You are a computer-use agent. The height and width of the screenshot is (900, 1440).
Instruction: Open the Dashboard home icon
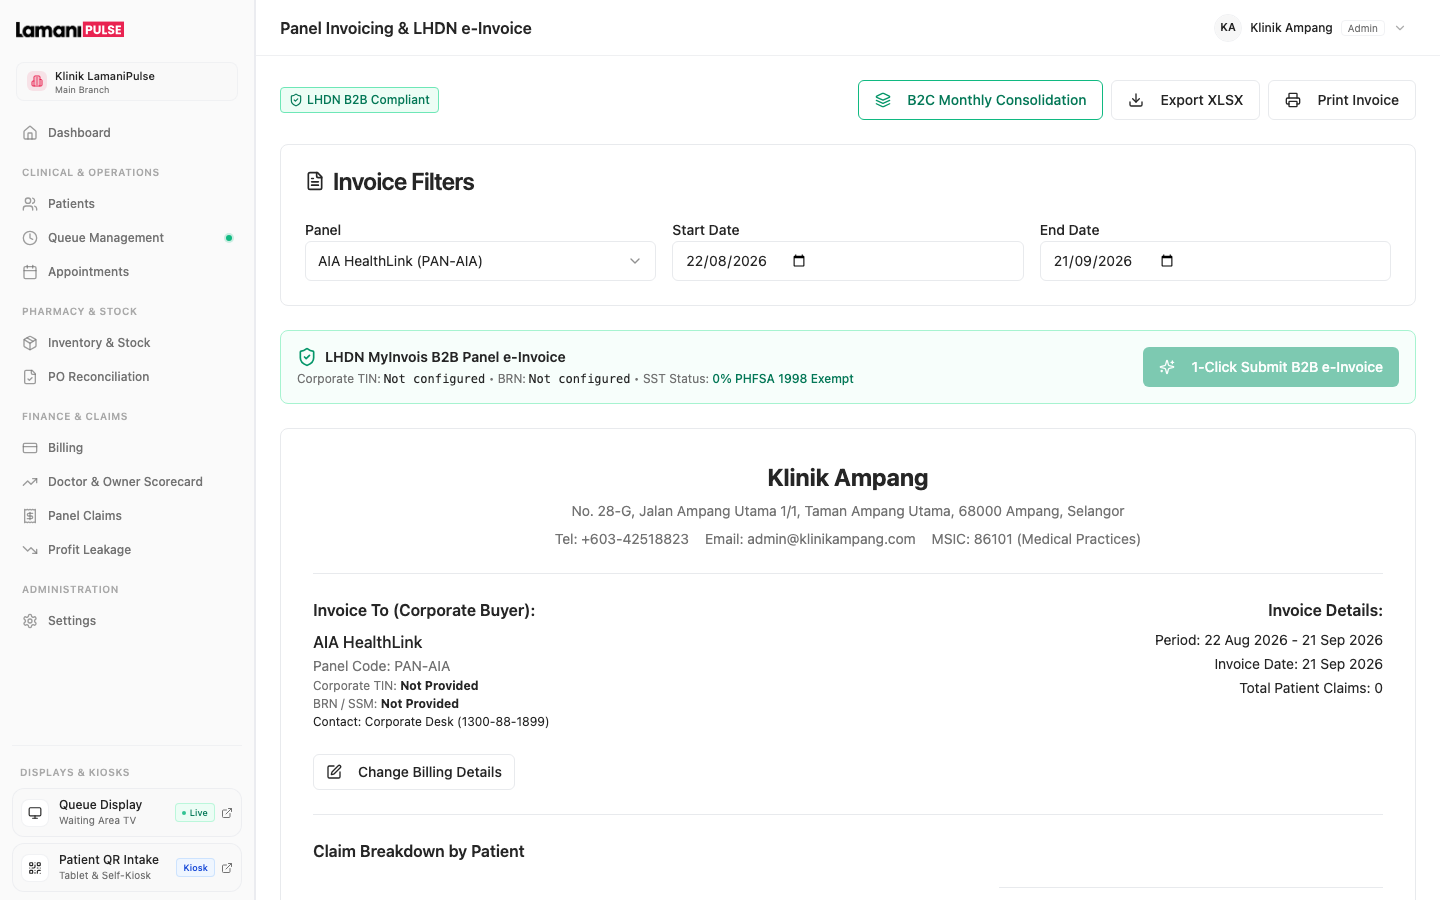(30, 133)
